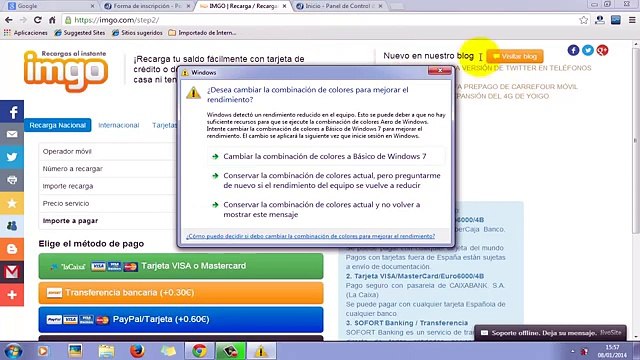Image resolution: width=640 pixels, height=360 pixels.
Task: Switch to the Forma de inscripción tab
Action: pyautogui.click(x=147, y=6)
